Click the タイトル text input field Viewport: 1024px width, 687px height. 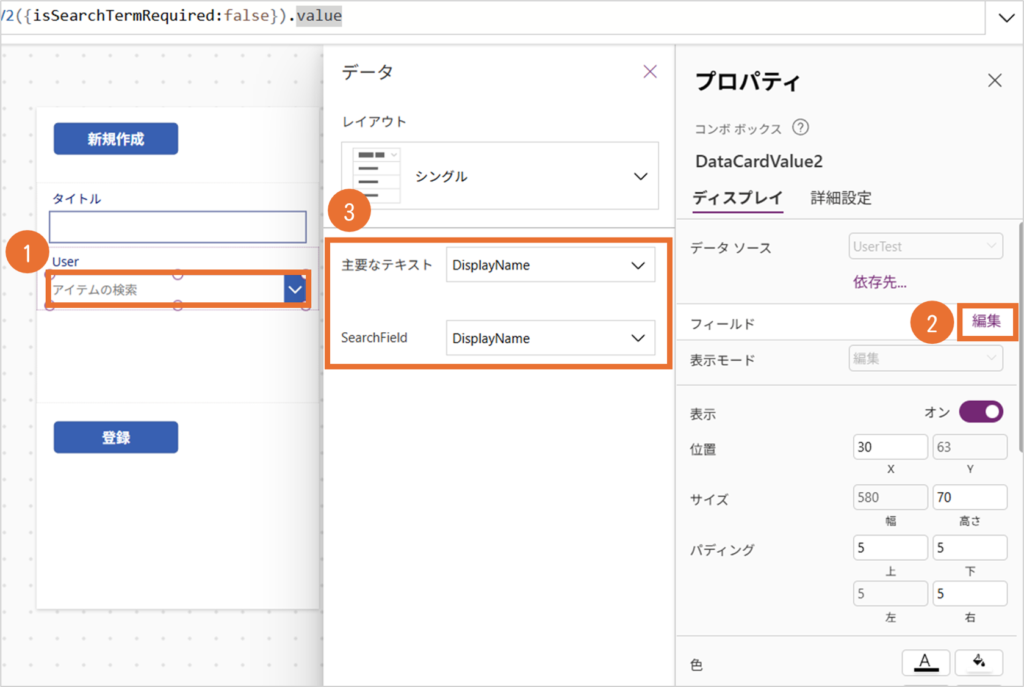177,227
